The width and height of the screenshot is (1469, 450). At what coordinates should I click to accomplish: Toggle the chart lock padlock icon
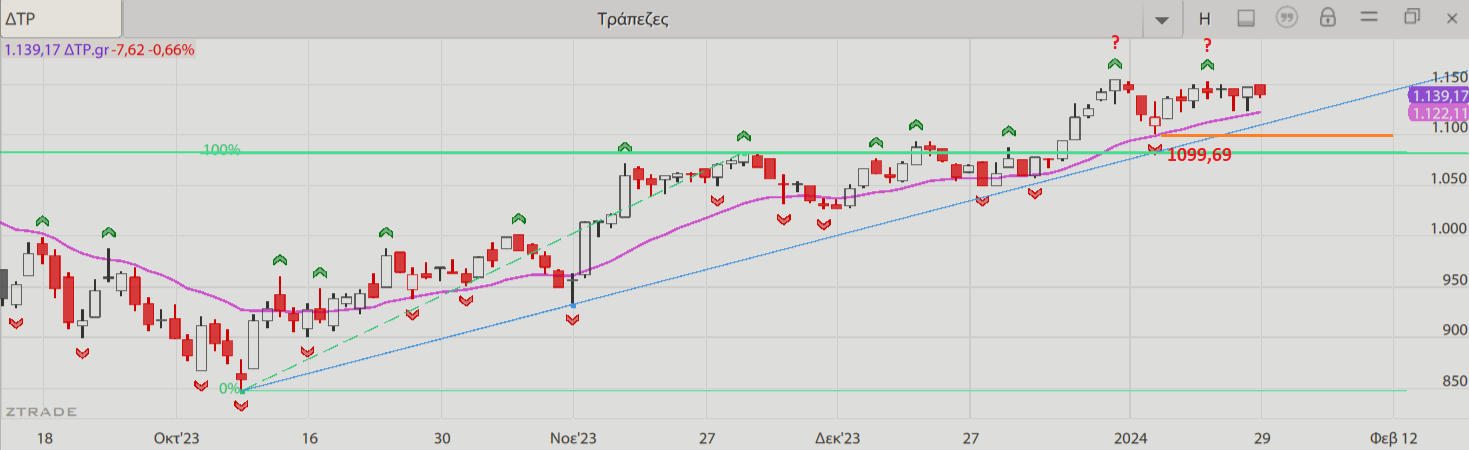(1328, 18)
